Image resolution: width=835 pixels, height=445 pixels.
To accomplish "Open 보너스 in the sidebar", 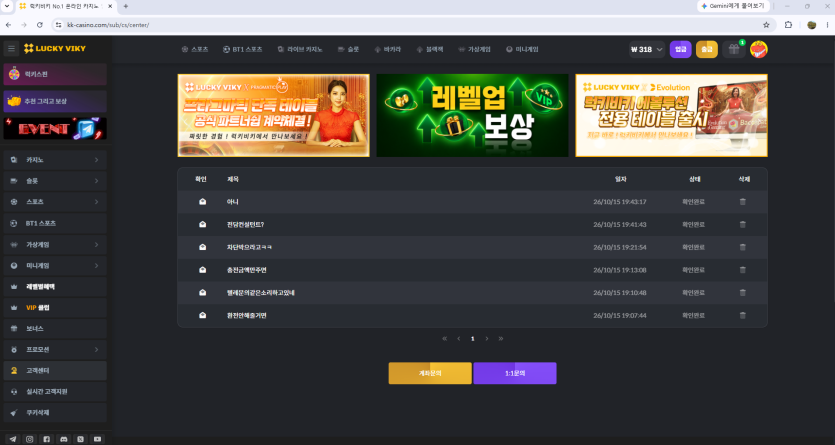I will tap(55, 328).
